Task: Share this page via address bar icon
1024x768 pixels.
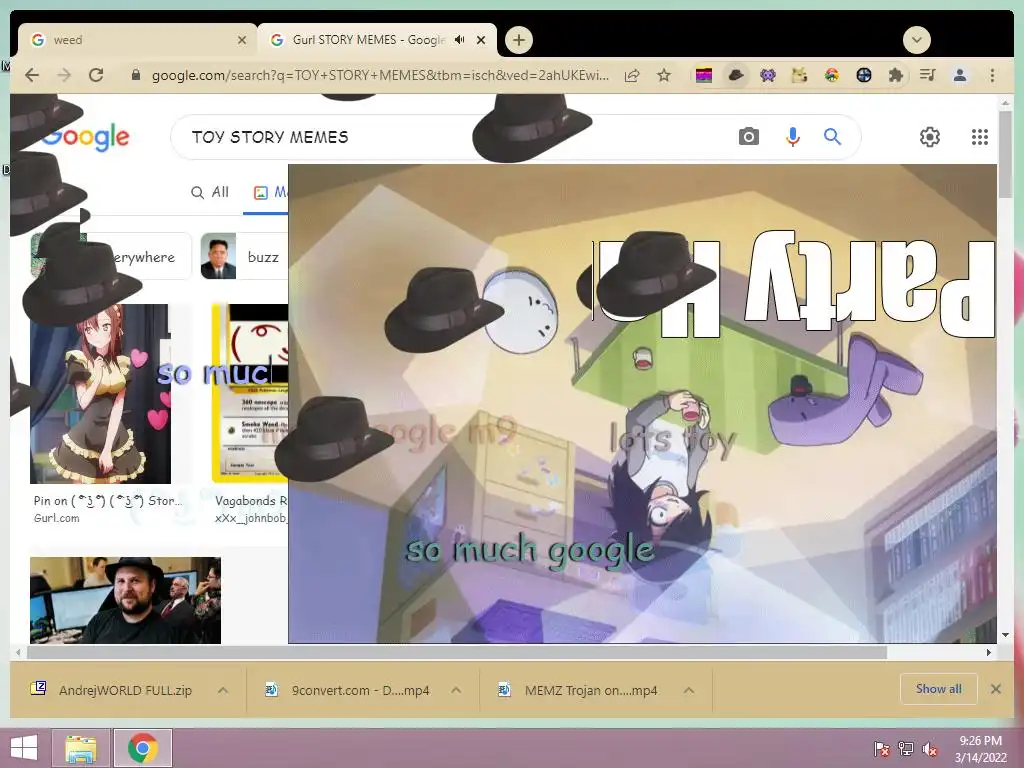Action: (x=632, y=76)
